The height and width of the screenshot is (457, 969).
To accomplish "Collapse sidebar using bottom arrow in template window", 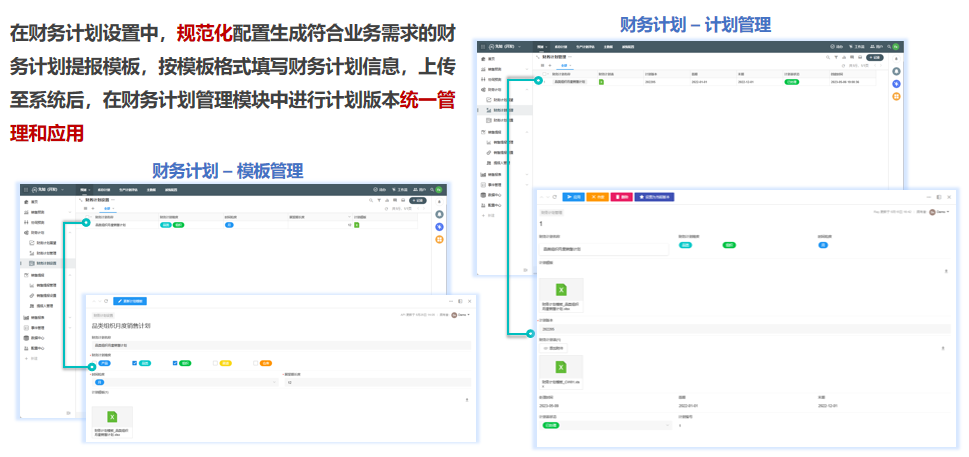I will pos(69,411).
